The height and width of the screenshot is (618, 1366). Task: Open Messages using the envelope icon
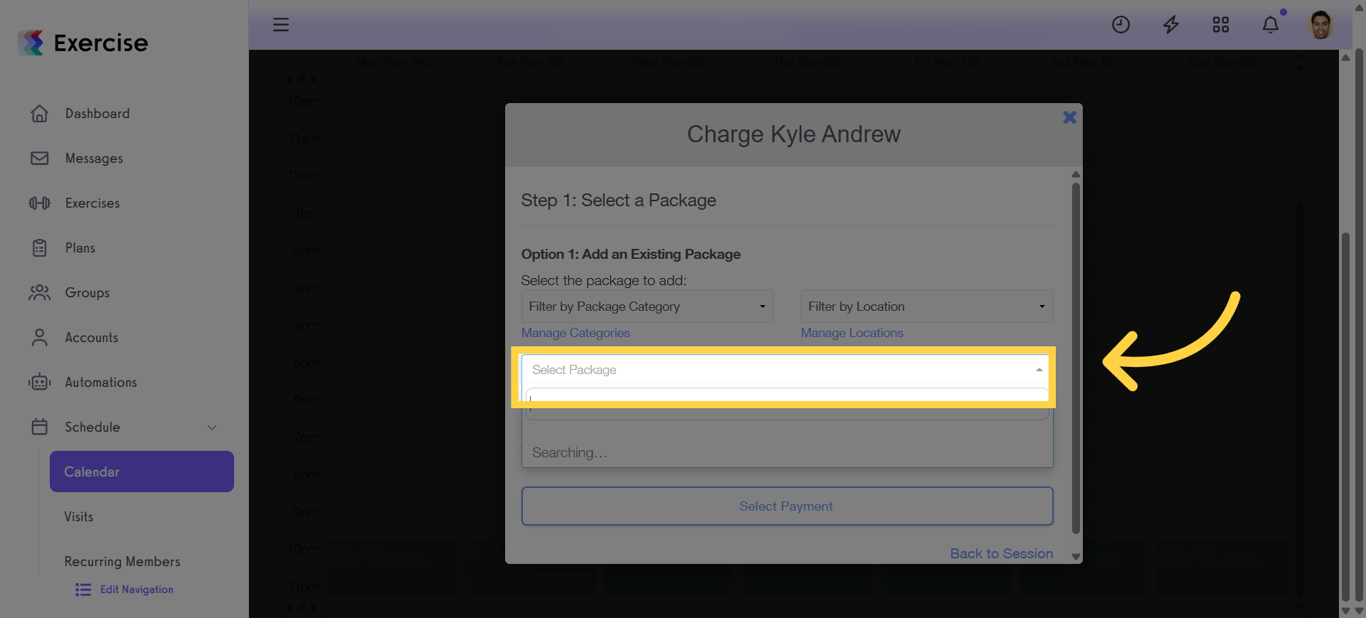[x=39, y=158]
